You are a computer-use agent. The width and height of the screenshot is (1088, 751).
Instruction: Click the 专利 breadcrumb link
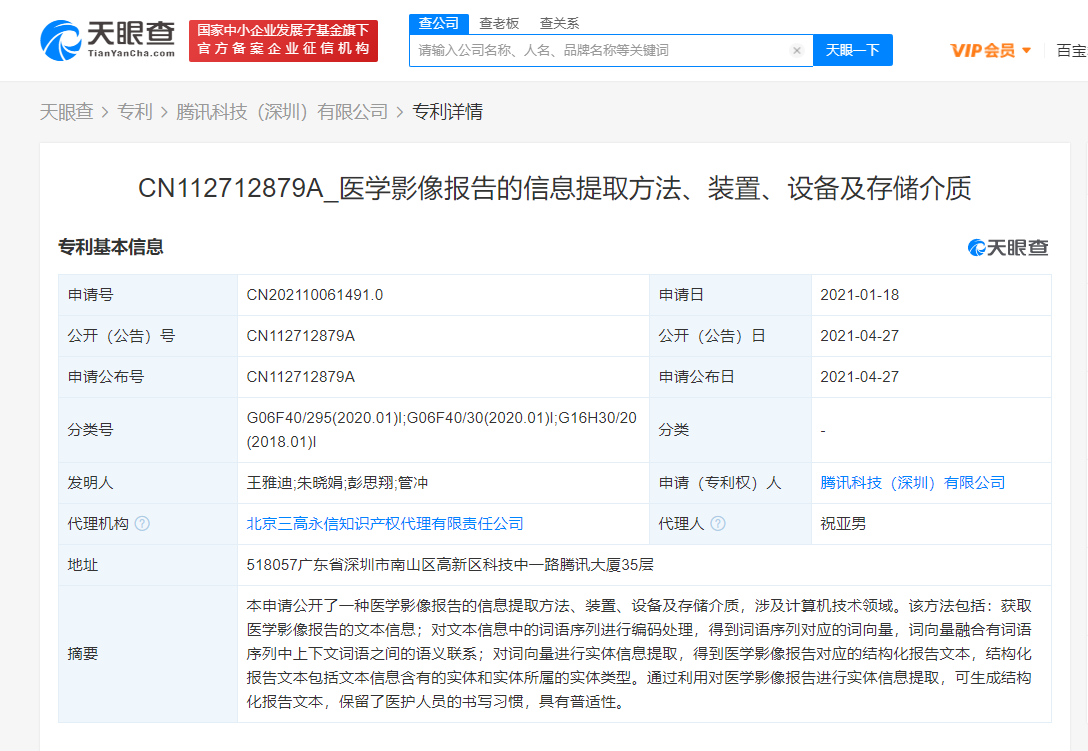click(x=135, y=111)
